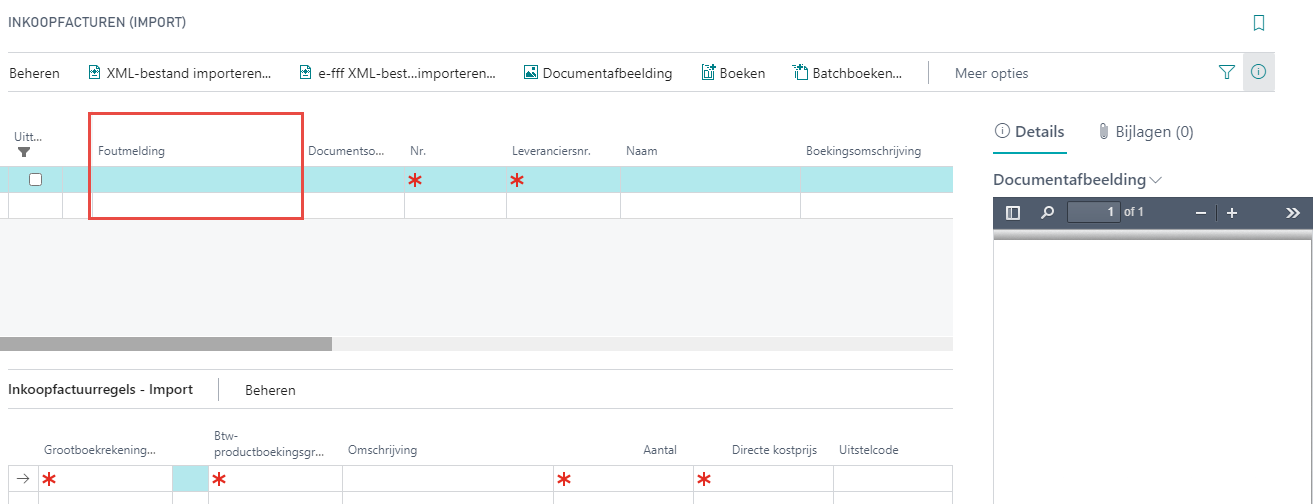Click XML-bestand importeren button
The height and width of the screenshot is (504, 1316).
(180, 73)
